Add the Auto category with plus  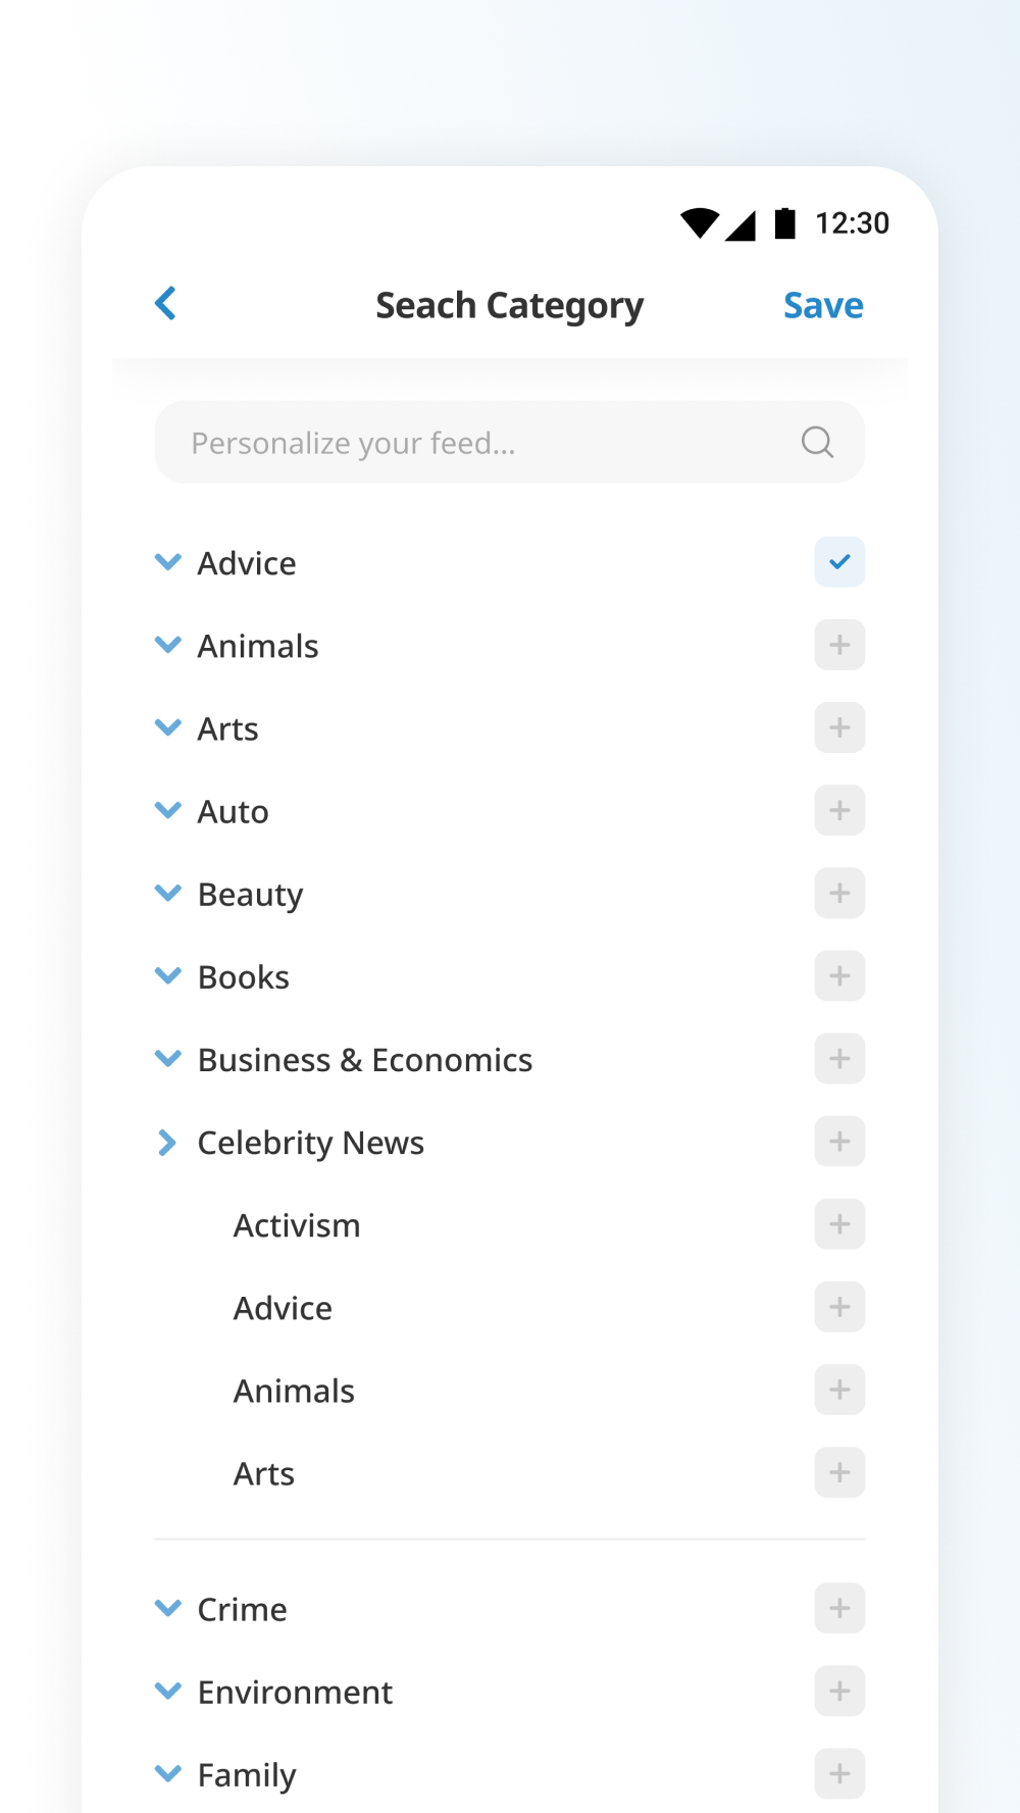pyautogui.click(x=839, y=811)
